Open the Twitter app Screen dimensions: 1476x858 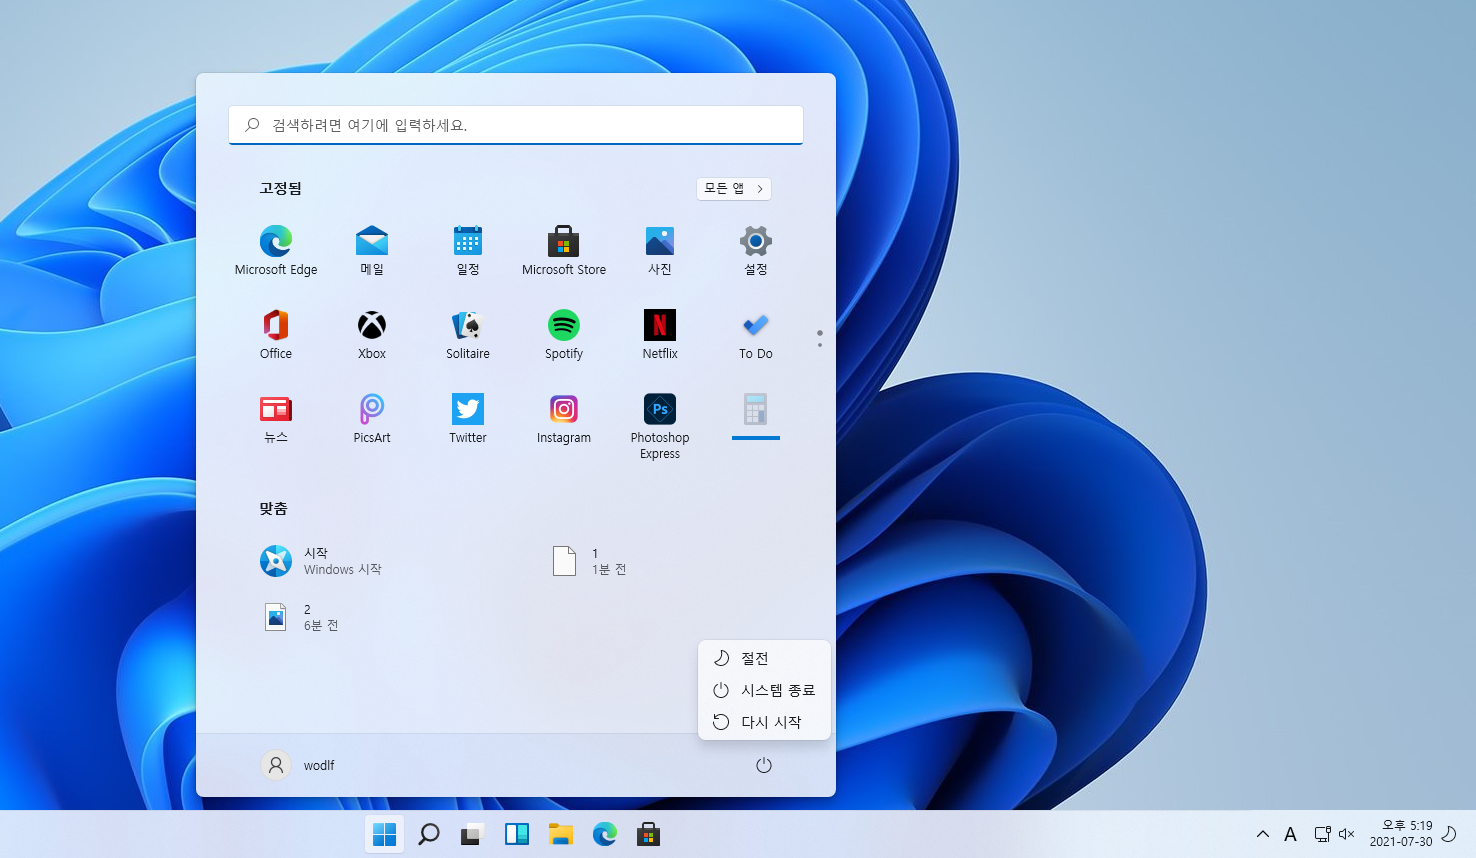click(x=468, y=418)
